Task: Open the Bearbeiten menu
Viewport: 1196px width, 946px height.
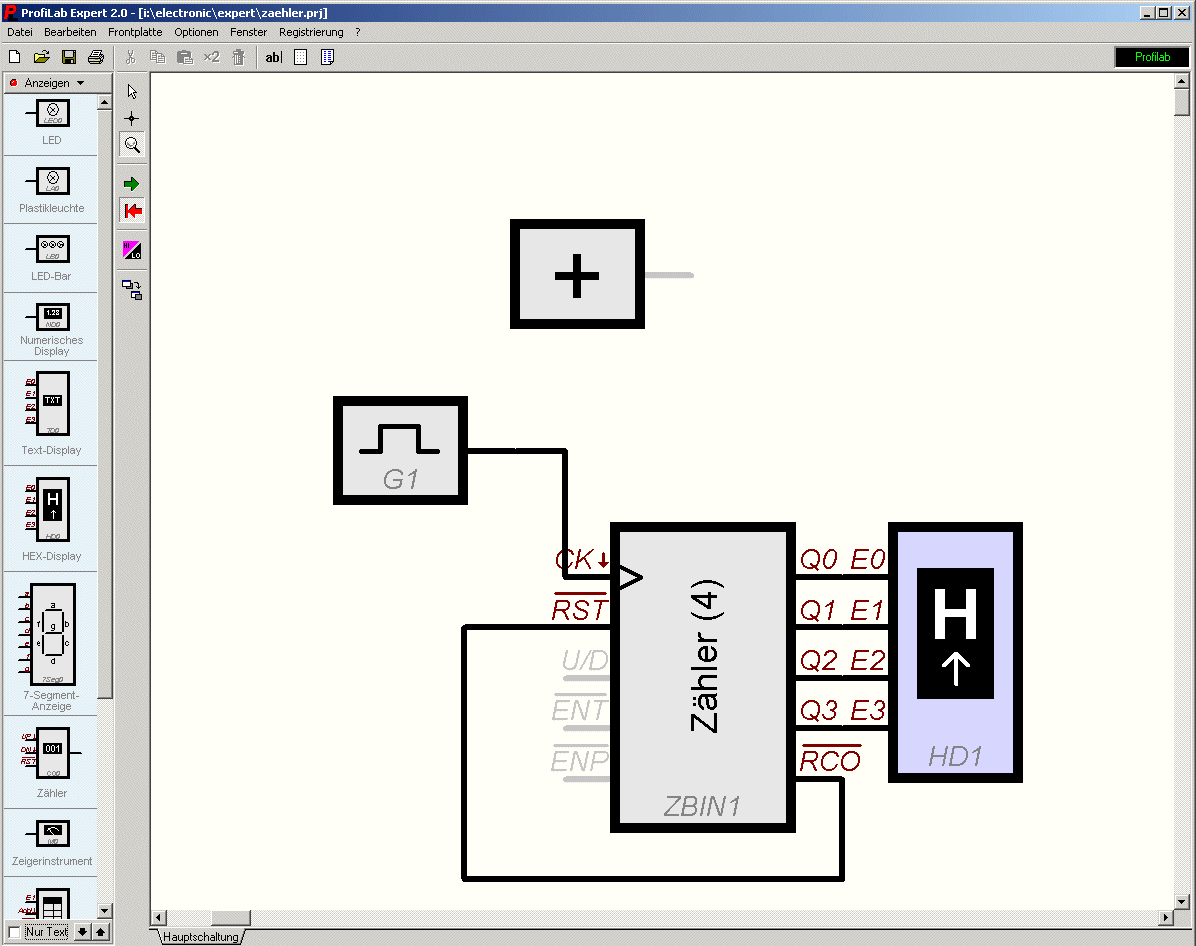Action: pos(70,32)
